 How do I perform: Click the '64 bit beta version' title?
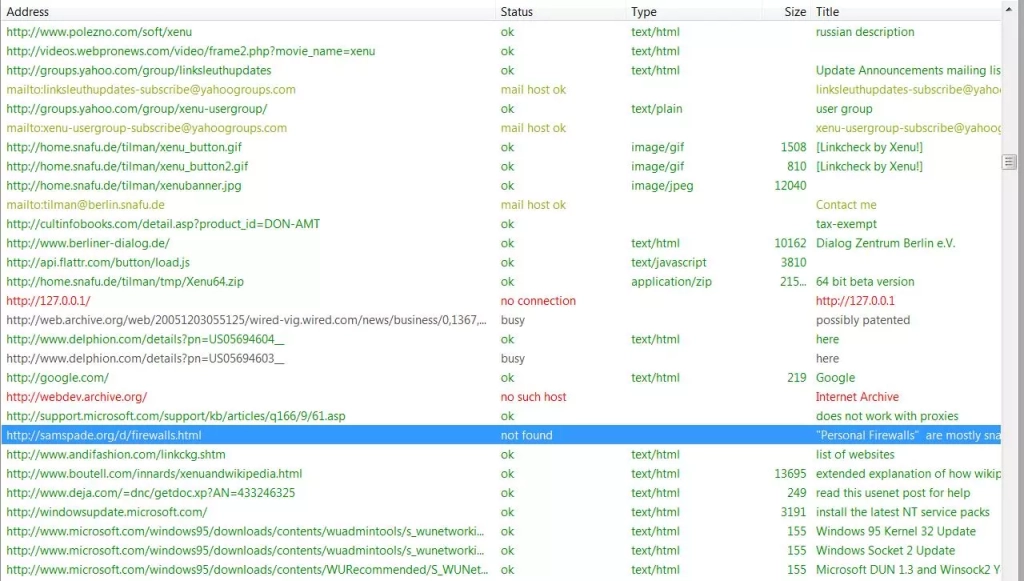[x=865, y=282]
